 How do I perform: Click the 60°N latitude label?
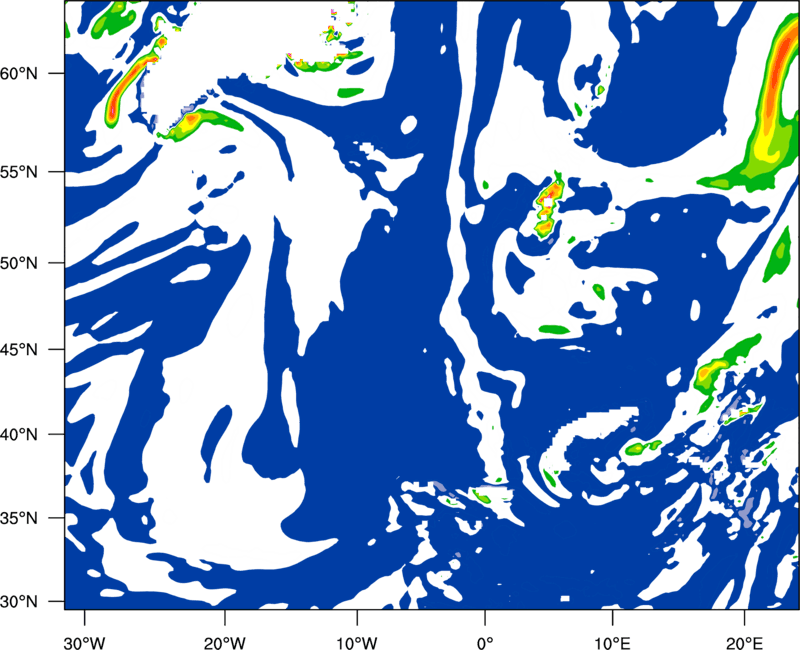19,73
